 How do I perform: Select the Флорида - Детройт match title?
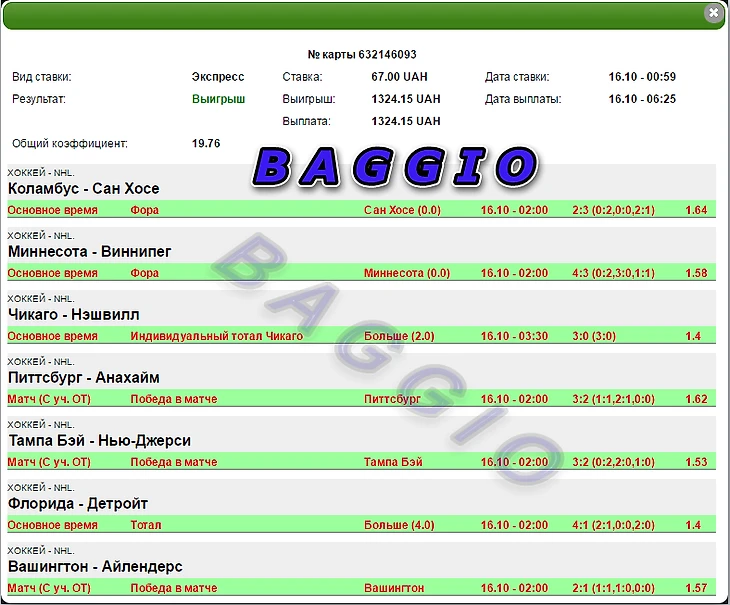[77, 503]
